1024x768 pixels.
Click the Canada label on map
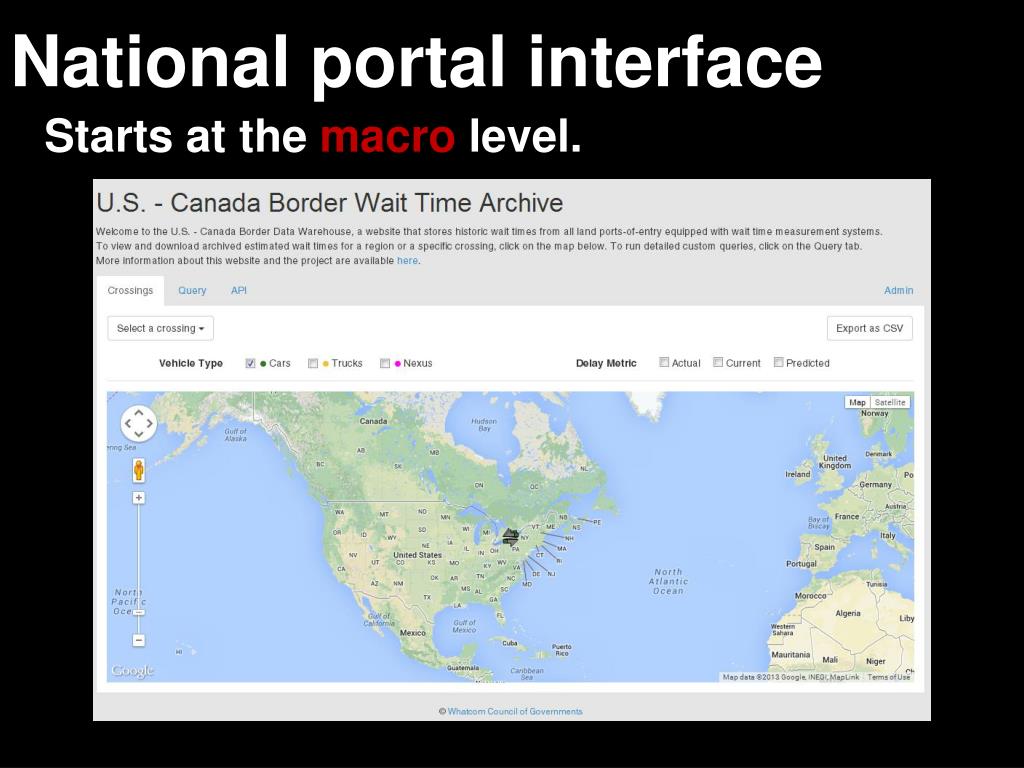click(373, 421)
